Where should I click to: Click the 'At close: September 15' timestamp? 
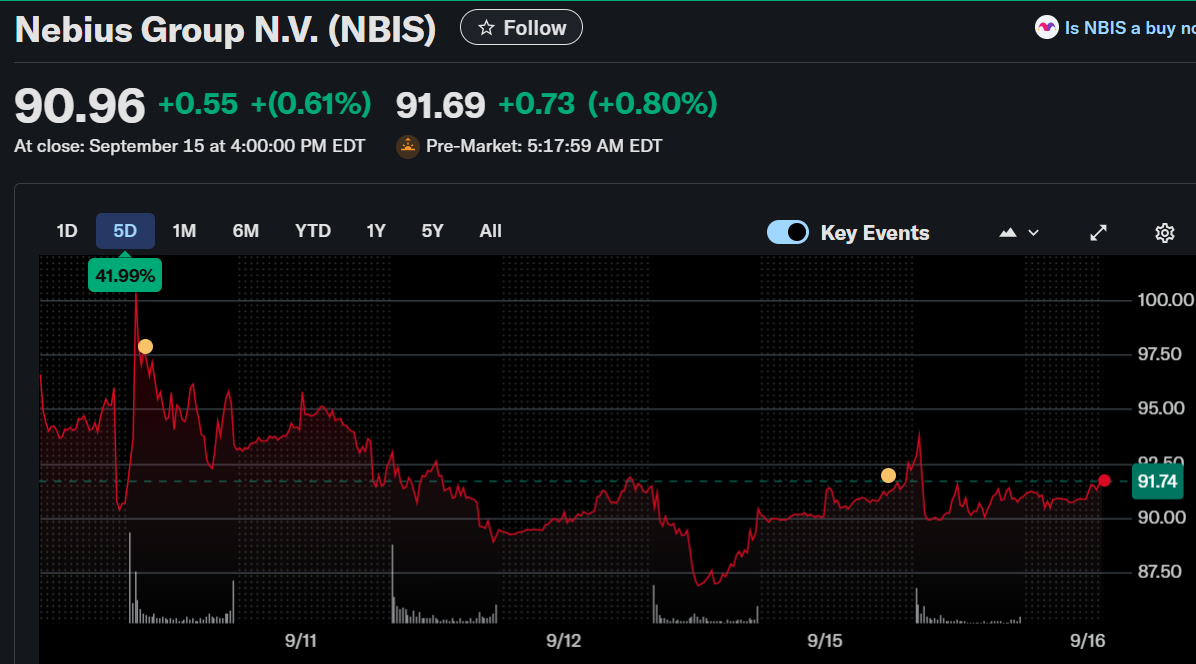pyautogui.click(x=190, y=146)
